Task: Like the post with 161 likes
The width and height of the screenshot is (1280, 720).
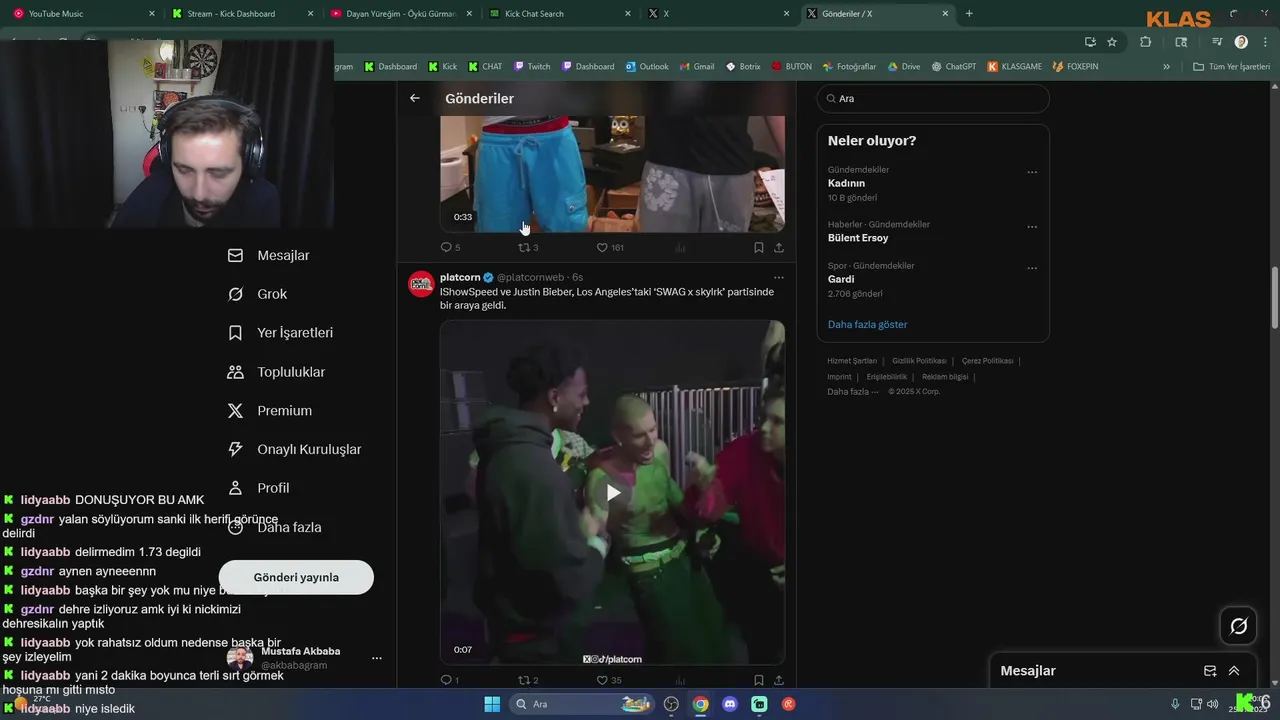Action: coord(610,247)
